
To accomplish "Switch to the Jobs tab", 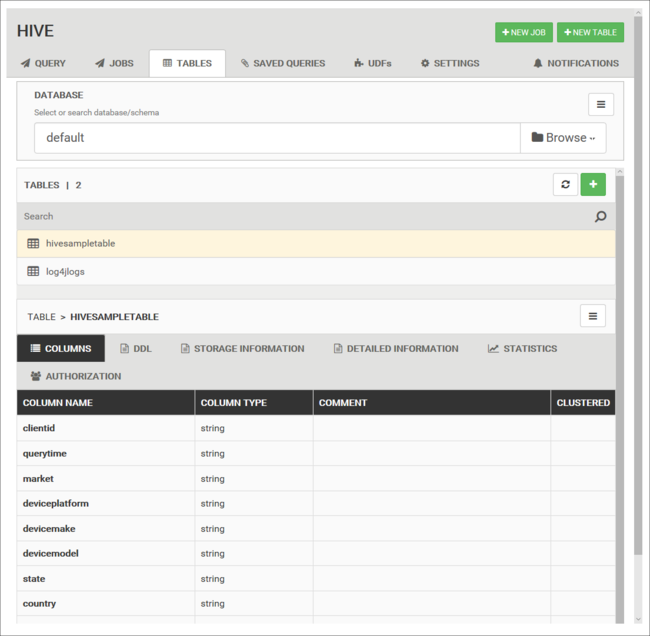I will point(114,63).
